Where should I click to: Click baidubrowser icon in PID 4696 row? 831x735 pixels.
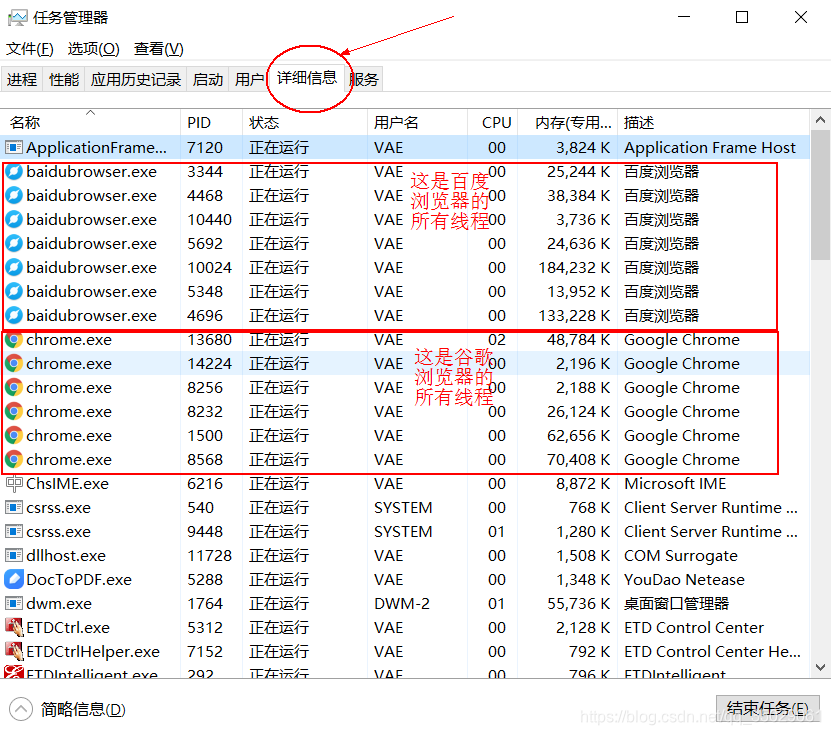[14, 315]
